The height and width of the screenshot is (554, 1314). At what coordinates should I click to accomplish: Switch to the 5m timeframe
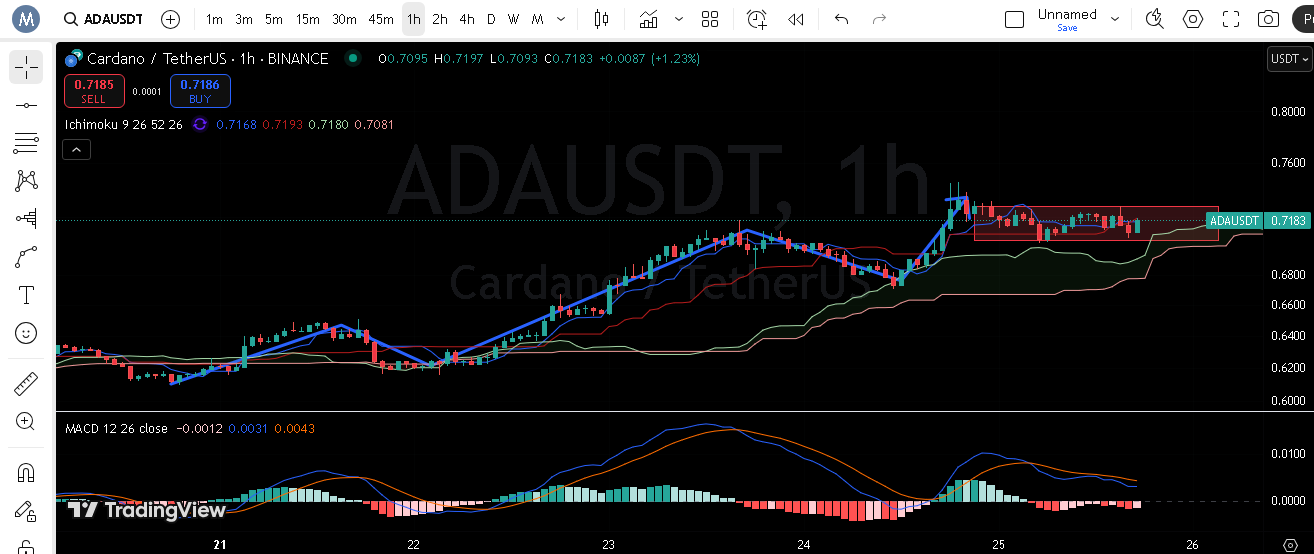(274, 19)
